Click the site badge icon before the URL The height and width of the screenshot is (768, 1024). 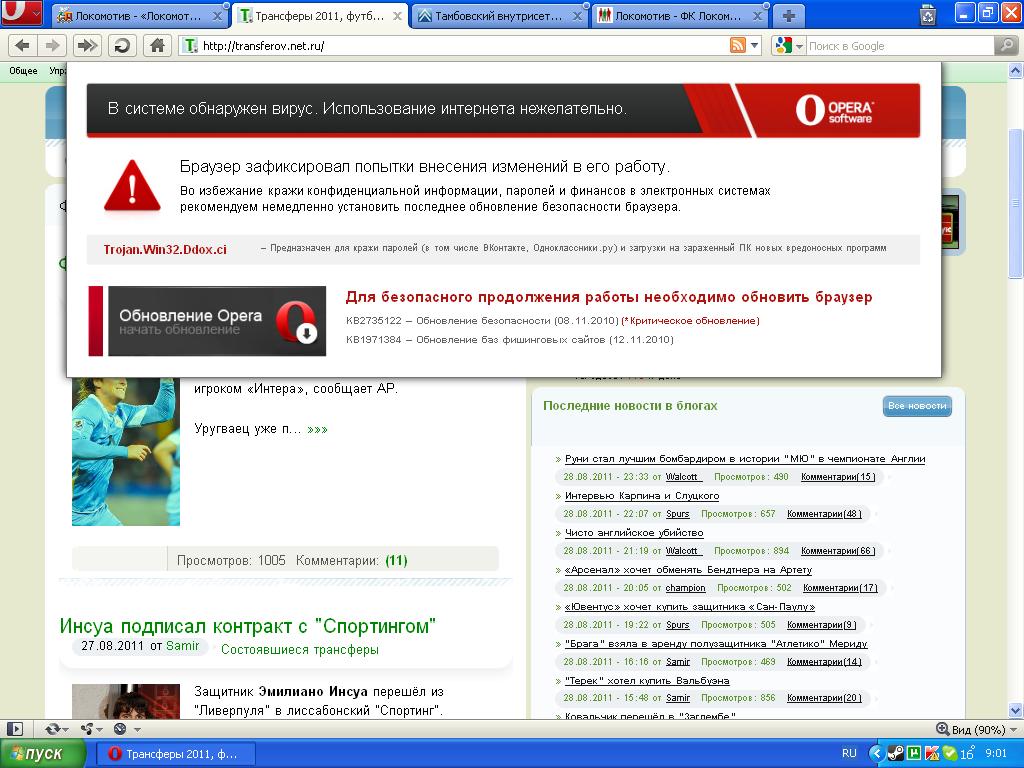point(189,45)
